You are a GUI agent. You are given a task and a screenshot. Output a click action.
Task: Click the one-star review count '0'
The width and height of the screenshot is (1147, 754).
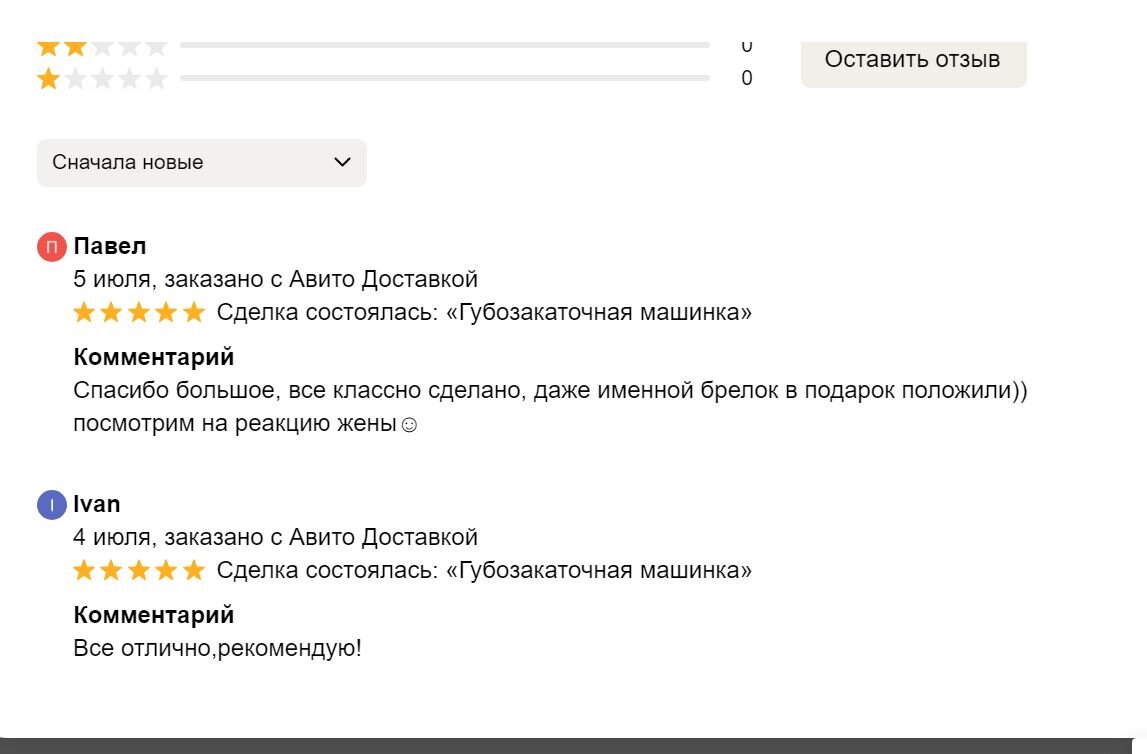click(x=746, y=78)
